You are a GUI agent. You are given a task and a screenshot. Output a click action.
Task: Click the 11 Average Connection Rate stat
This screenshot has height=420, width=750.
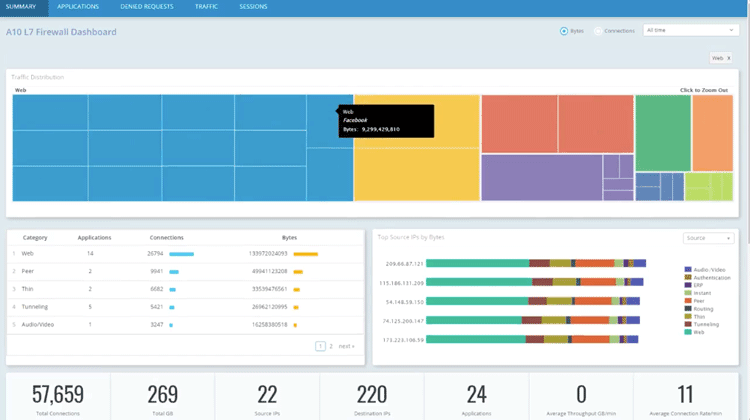tap(685, 398)
